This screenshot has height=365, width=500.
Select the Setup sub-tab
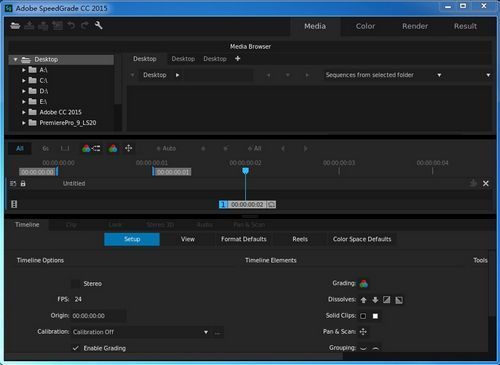click(x=132, y=239)
